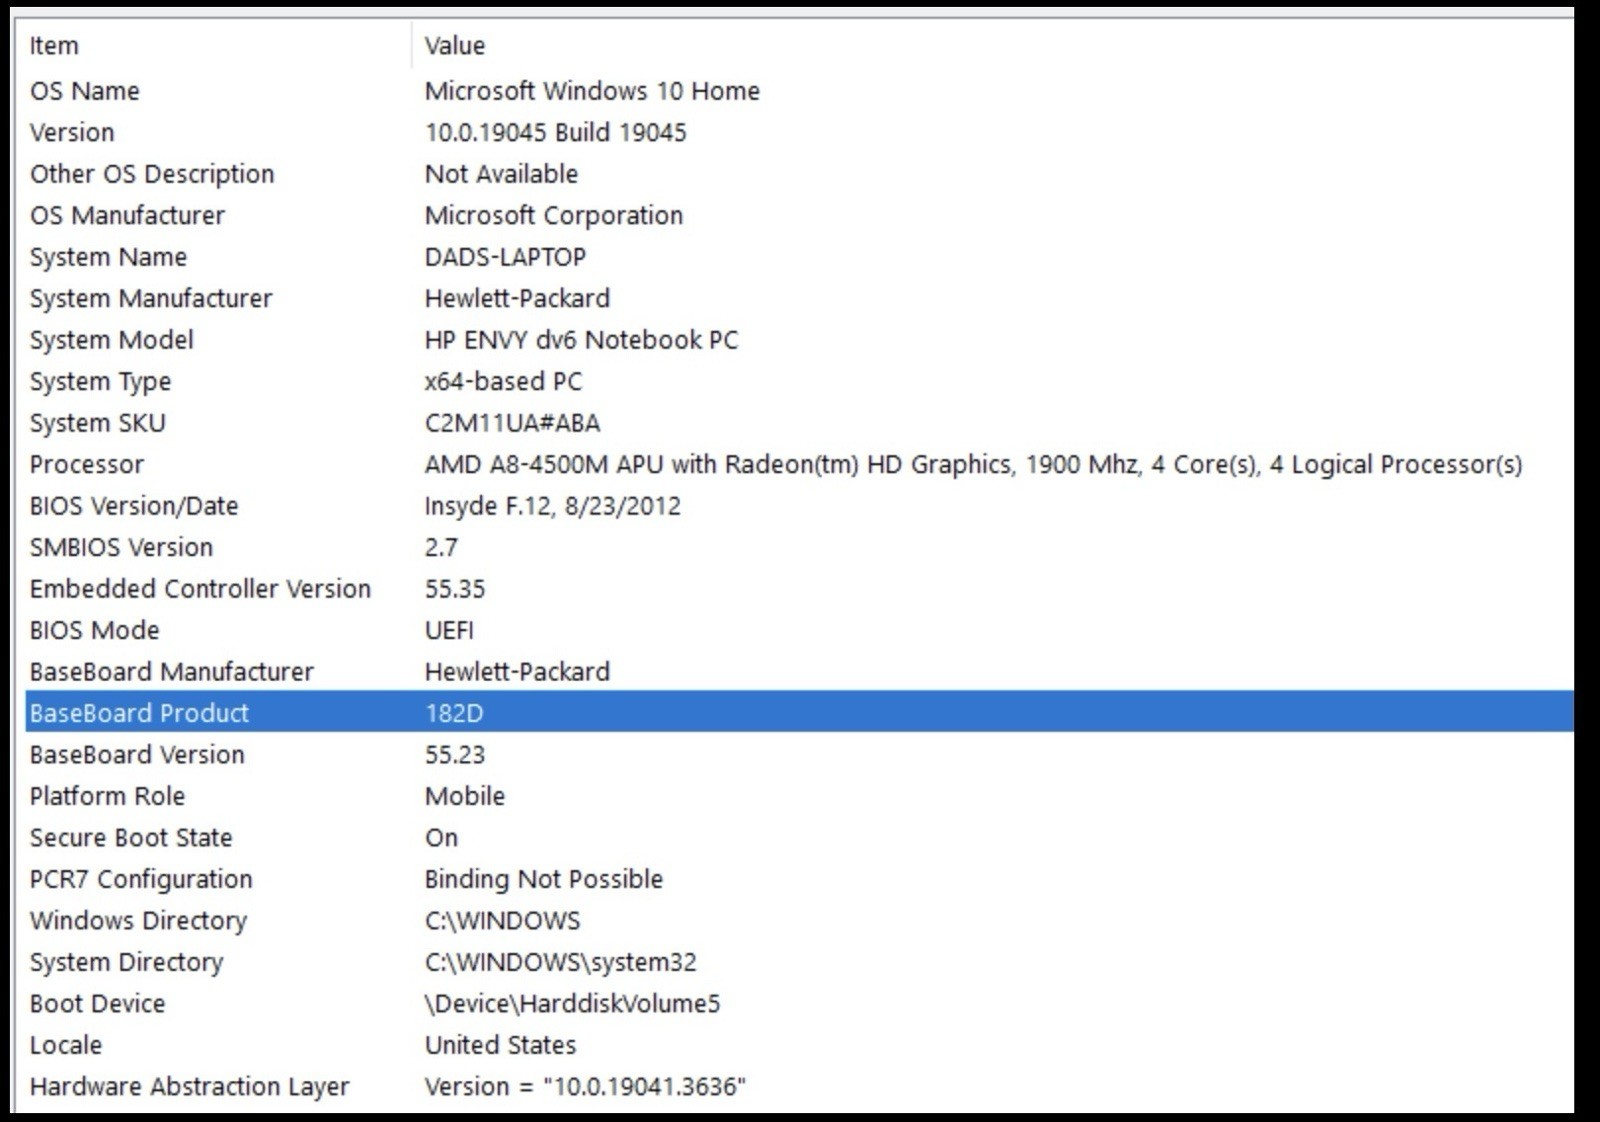Click the x64-based PC value
Screen dimensions: 1600x1122
coord(504,381)
